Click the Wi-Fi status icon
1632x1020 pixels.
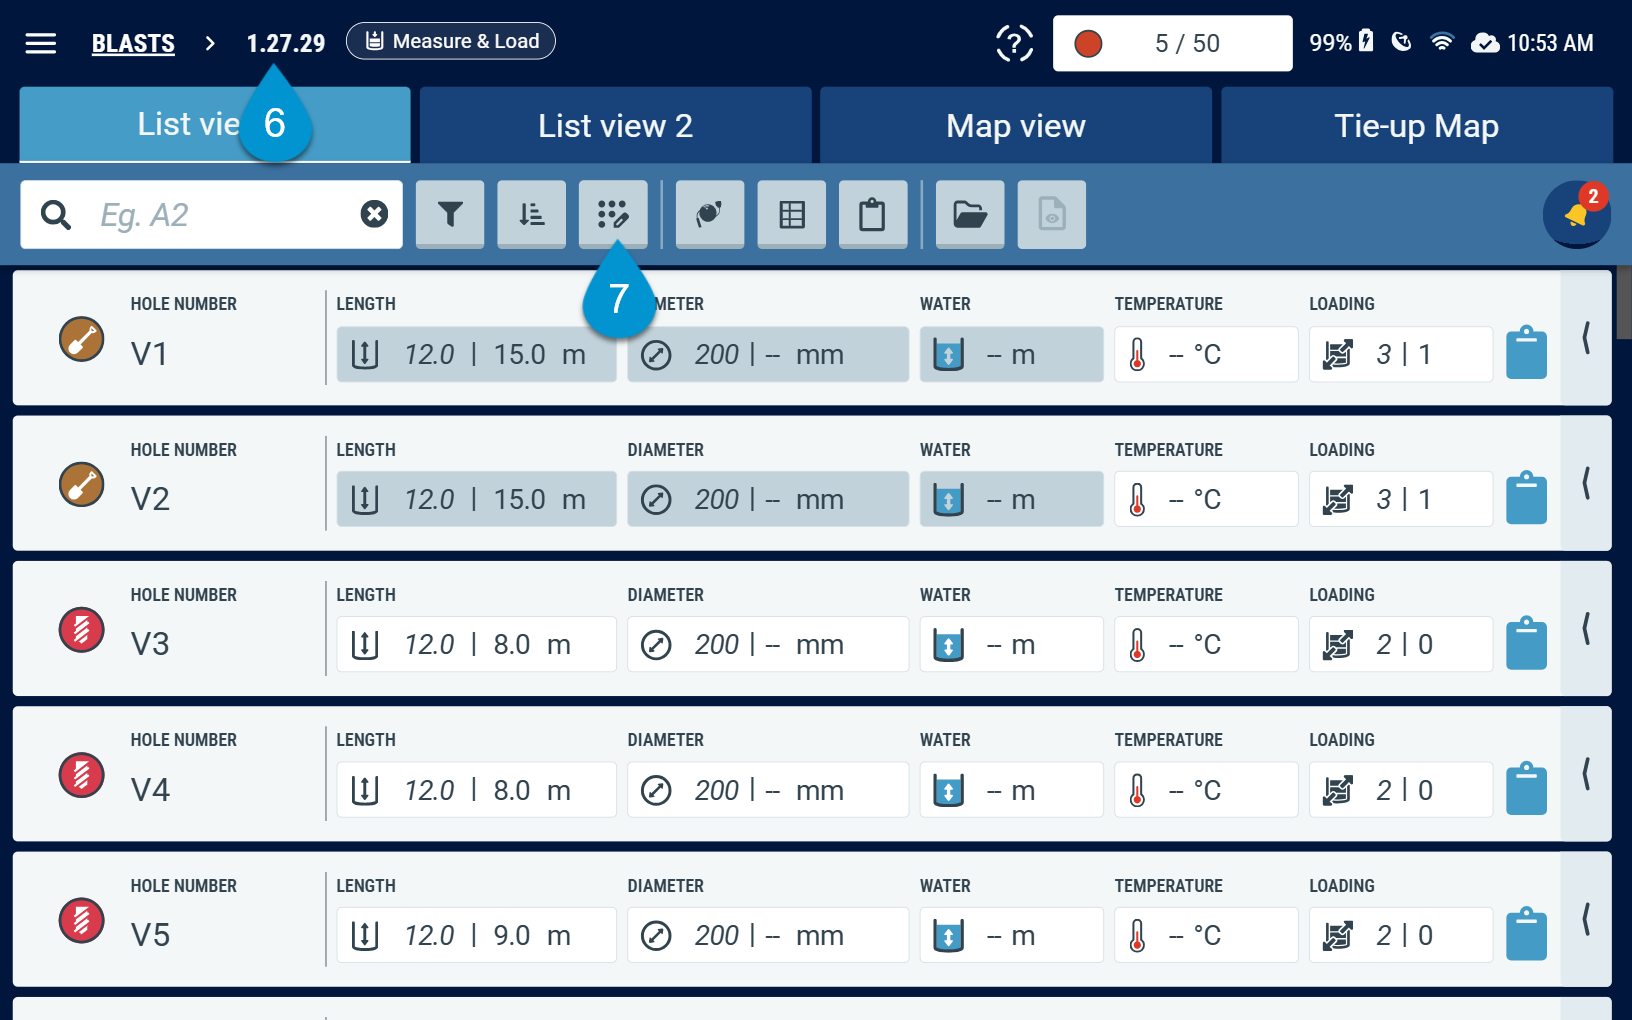[1441, 42]
